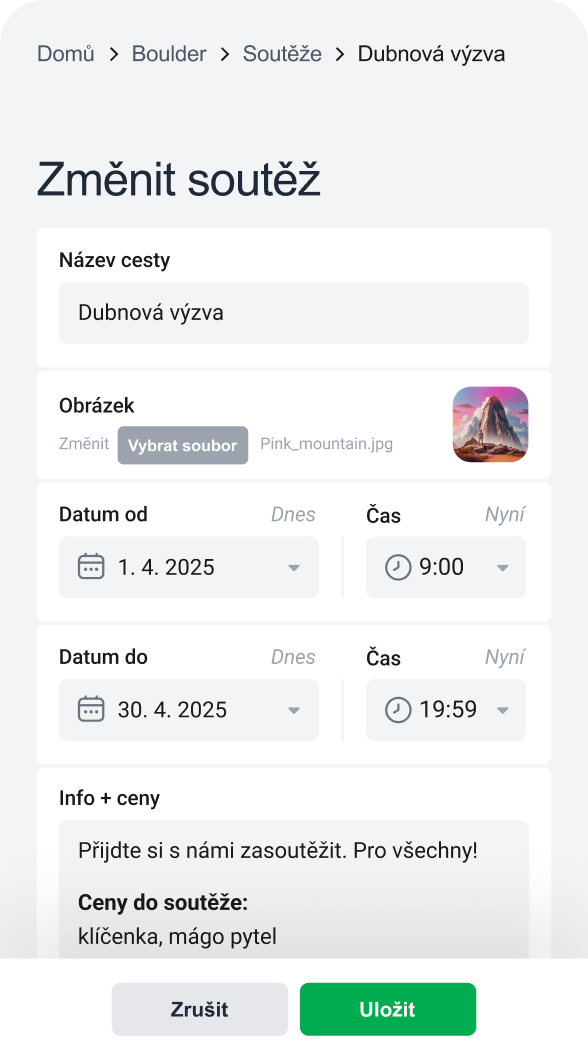The image size is (588, 1060).
Task: Set end date to Dnes
Action: point(293,657)
